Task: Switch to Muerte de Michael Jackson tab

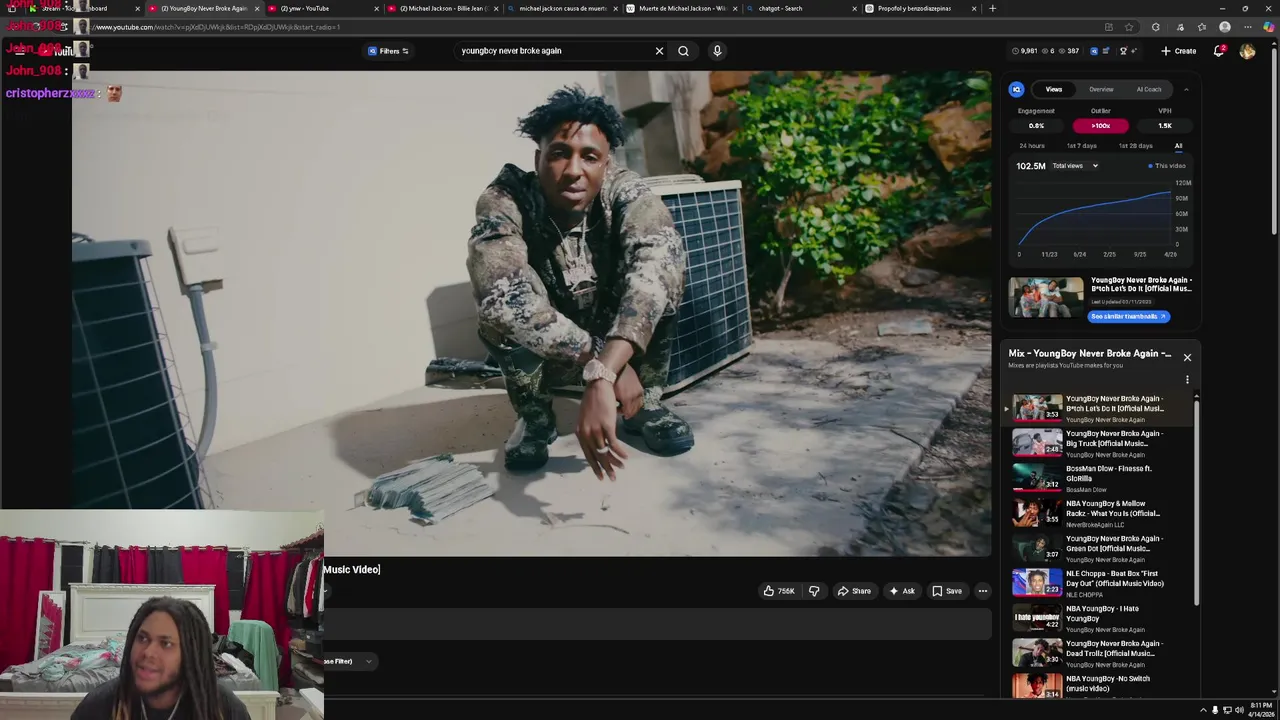Action: [x=682, y=8]
